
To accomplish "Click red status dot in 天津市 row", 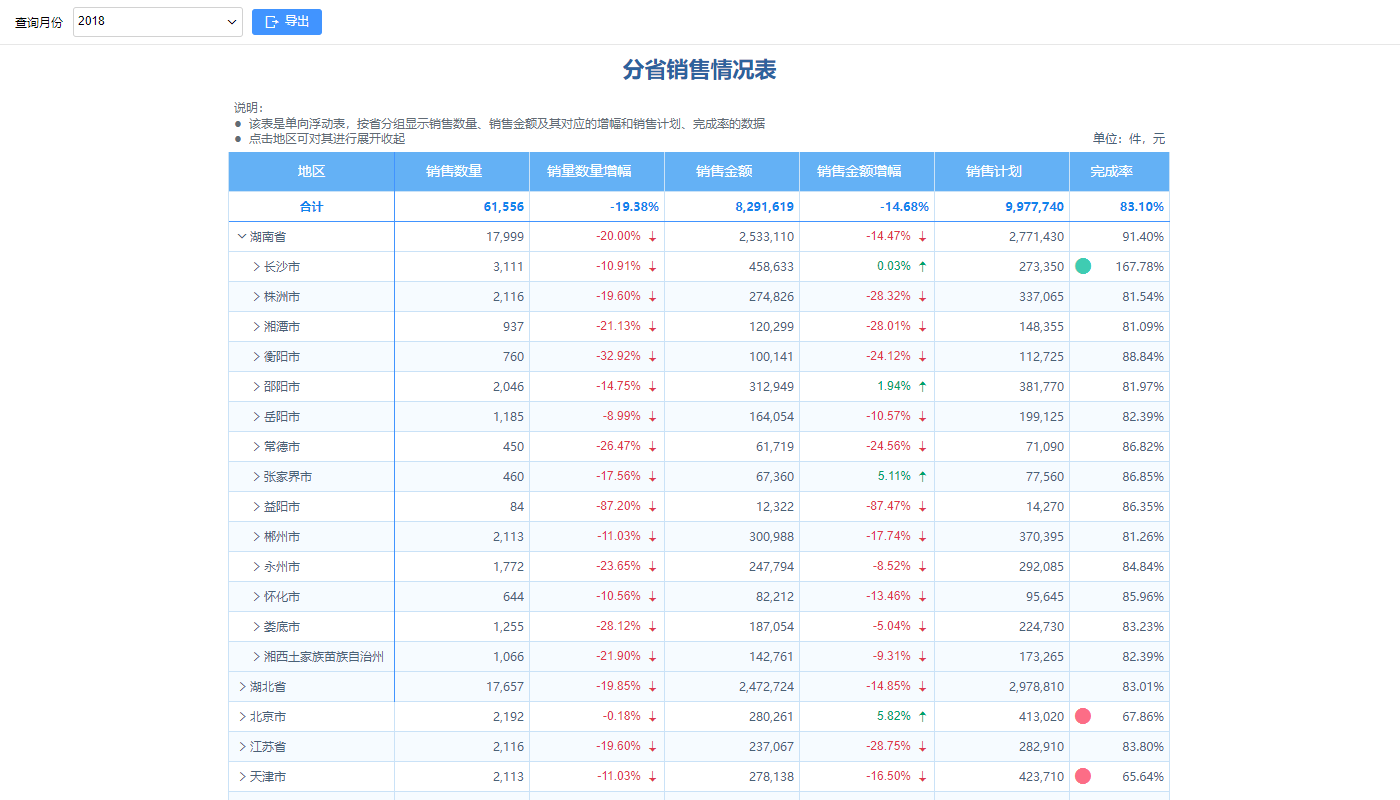I will tap(1083, 776).
